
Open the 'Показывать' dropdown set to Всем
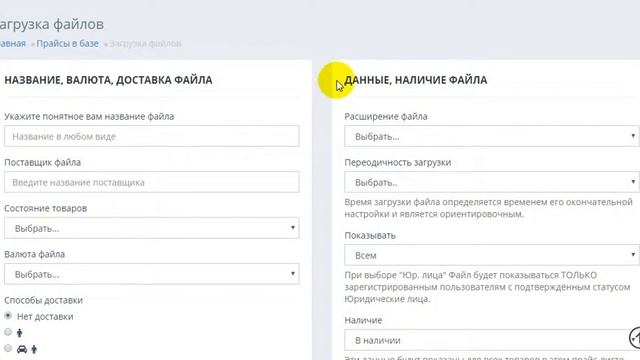coord(492,255)
